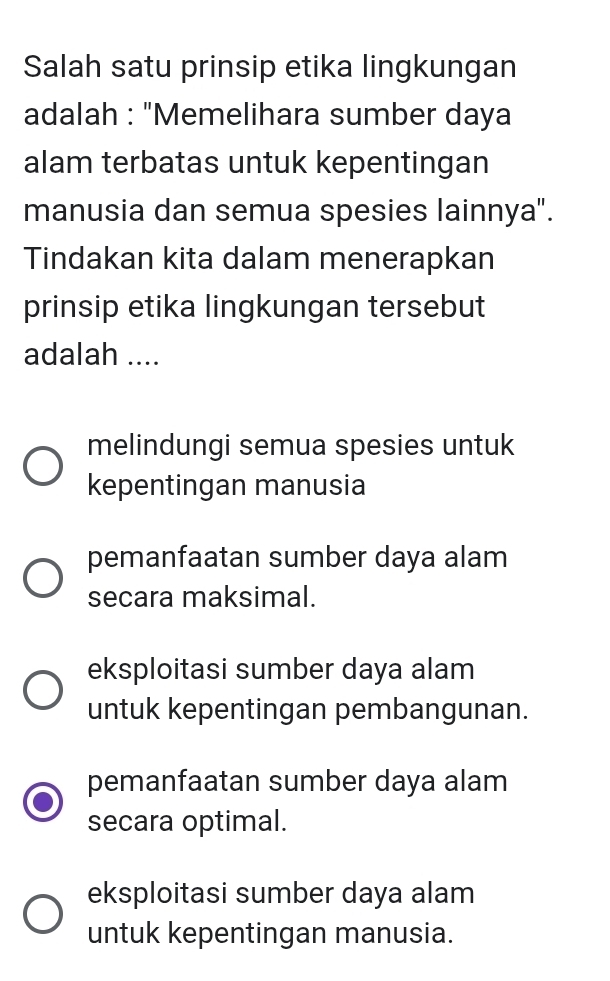
Task: Select radio for "melindungi semua spesies" option
Action: (x=43, y=466)
